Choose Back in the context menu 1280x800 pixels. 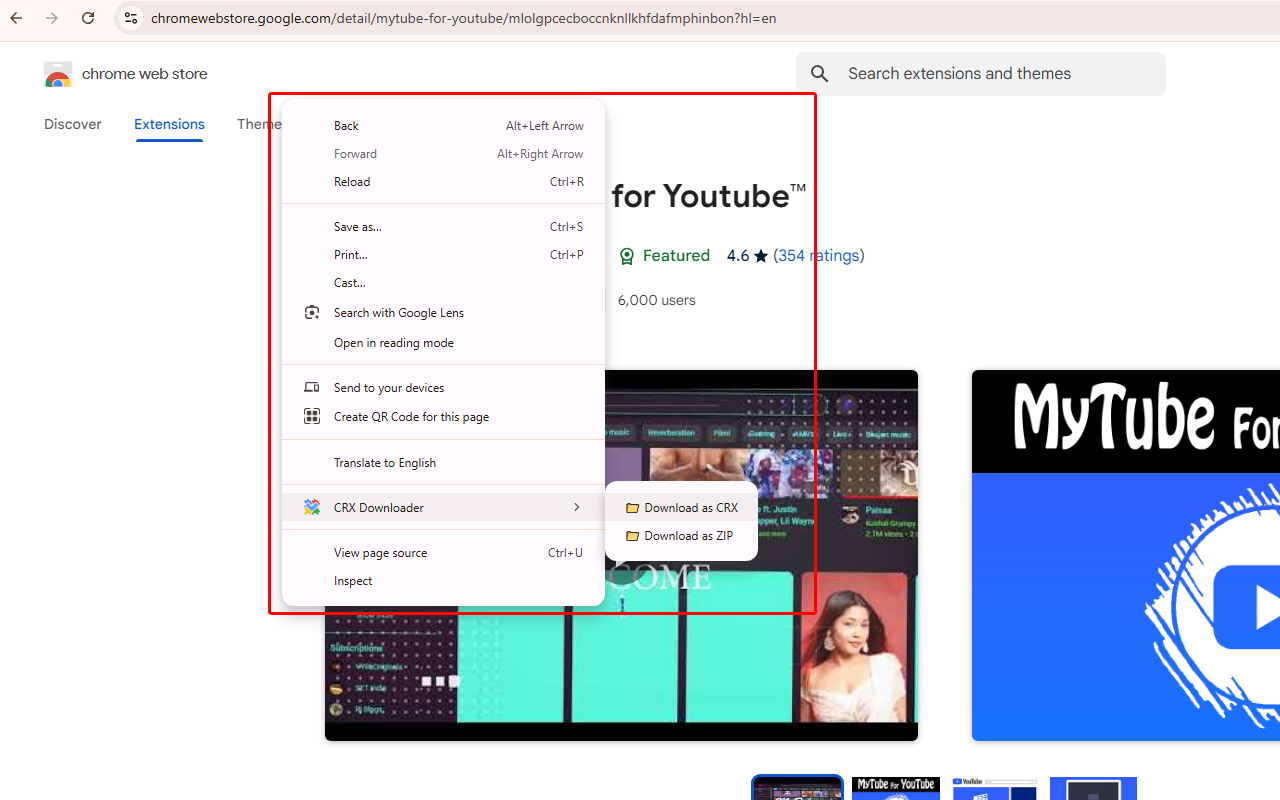[444, 126]
